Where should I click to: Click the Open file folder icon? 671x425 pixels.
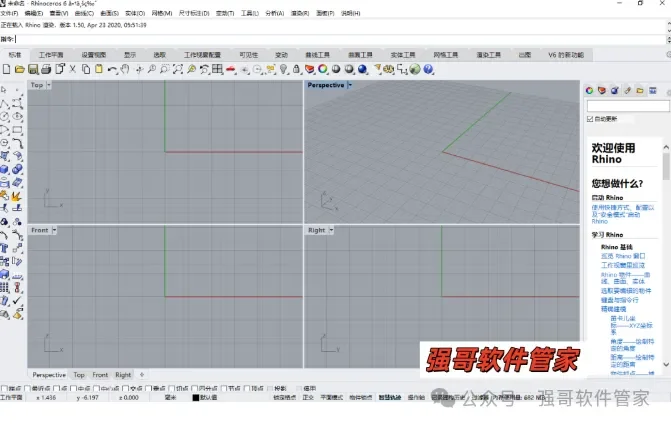point(20,69)
